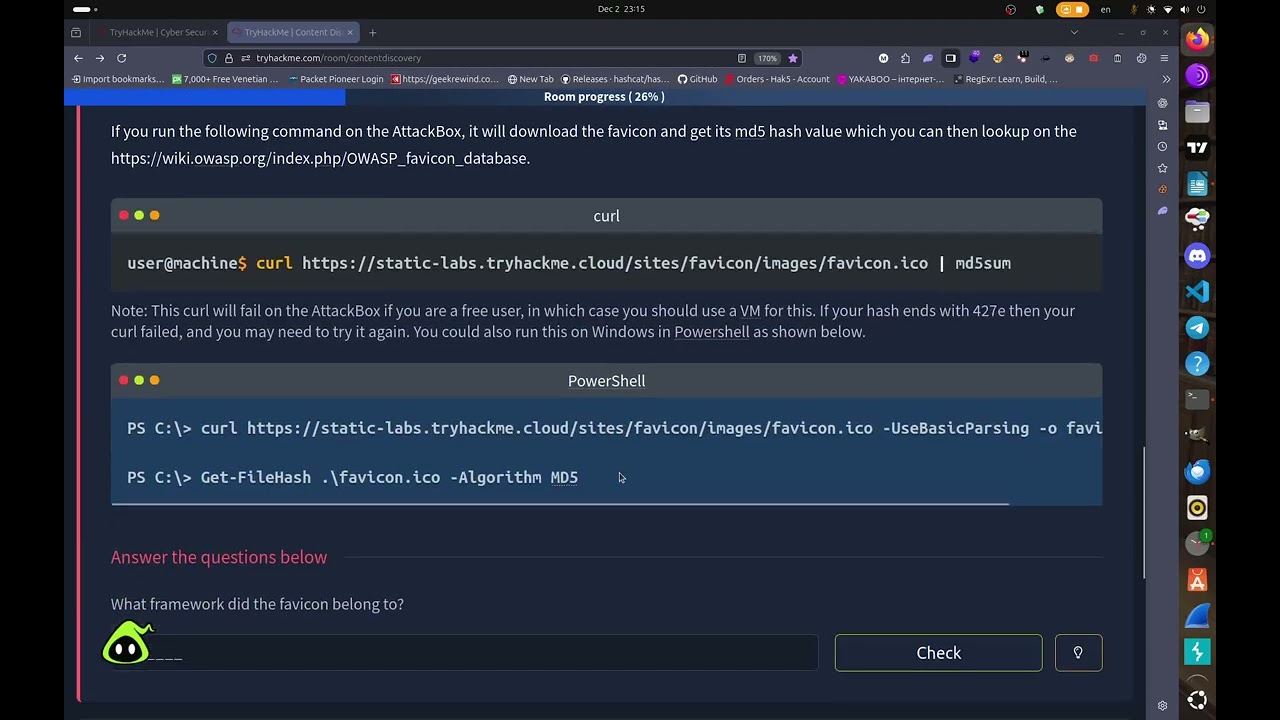Reset the 170% zoom level indicator
This screenshot has width=1280, height=720.
point(766,58)
